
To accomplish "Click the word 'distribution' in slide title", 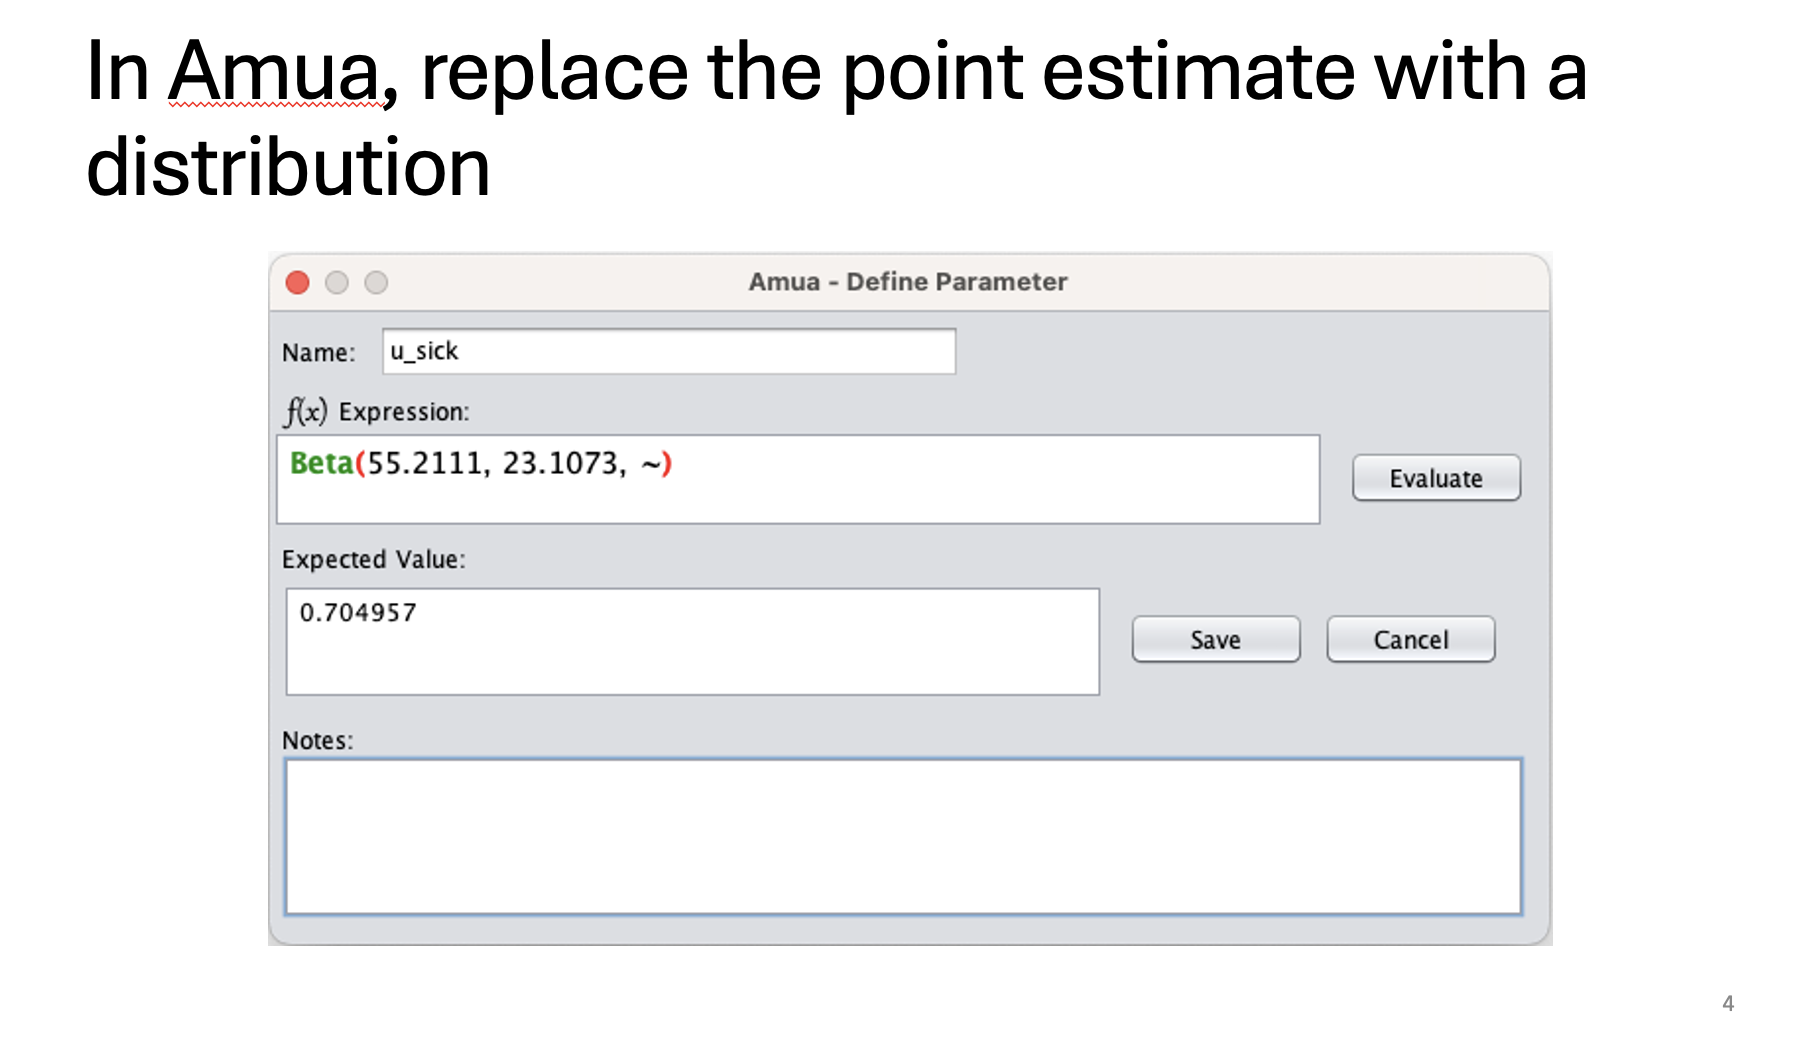I will [288, 167].
